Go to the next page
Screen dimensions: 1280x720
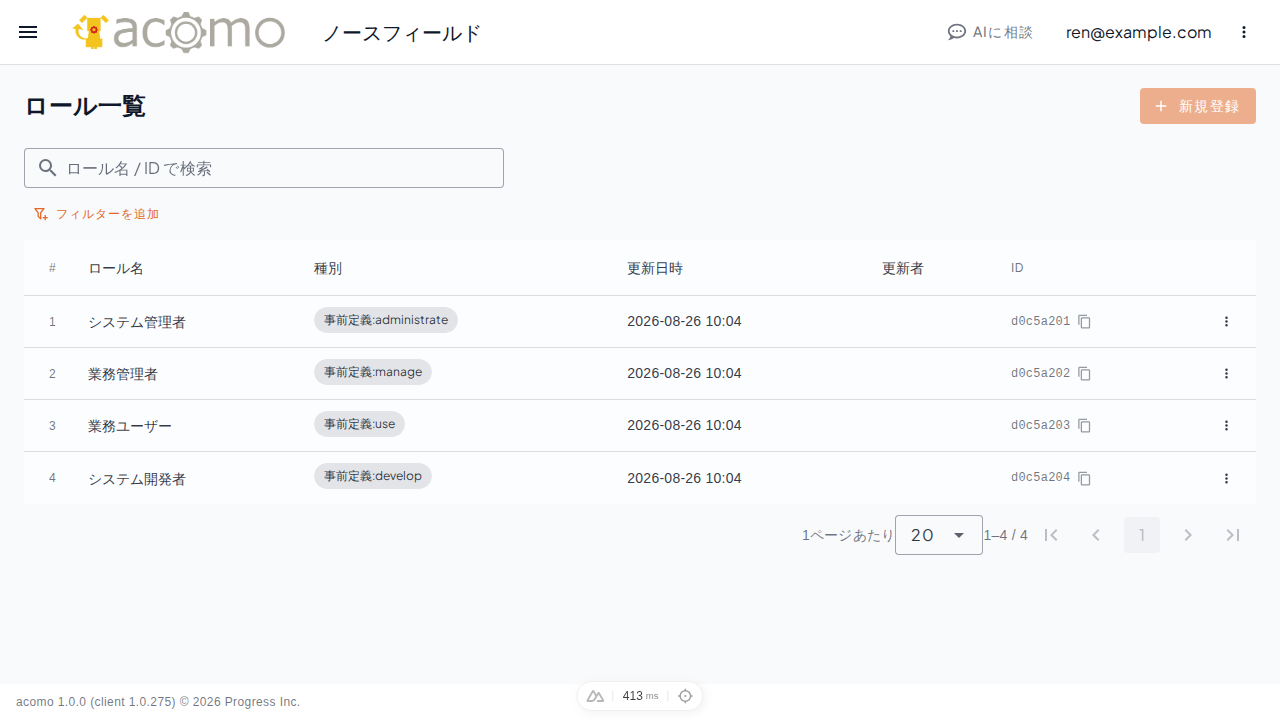1188,535
